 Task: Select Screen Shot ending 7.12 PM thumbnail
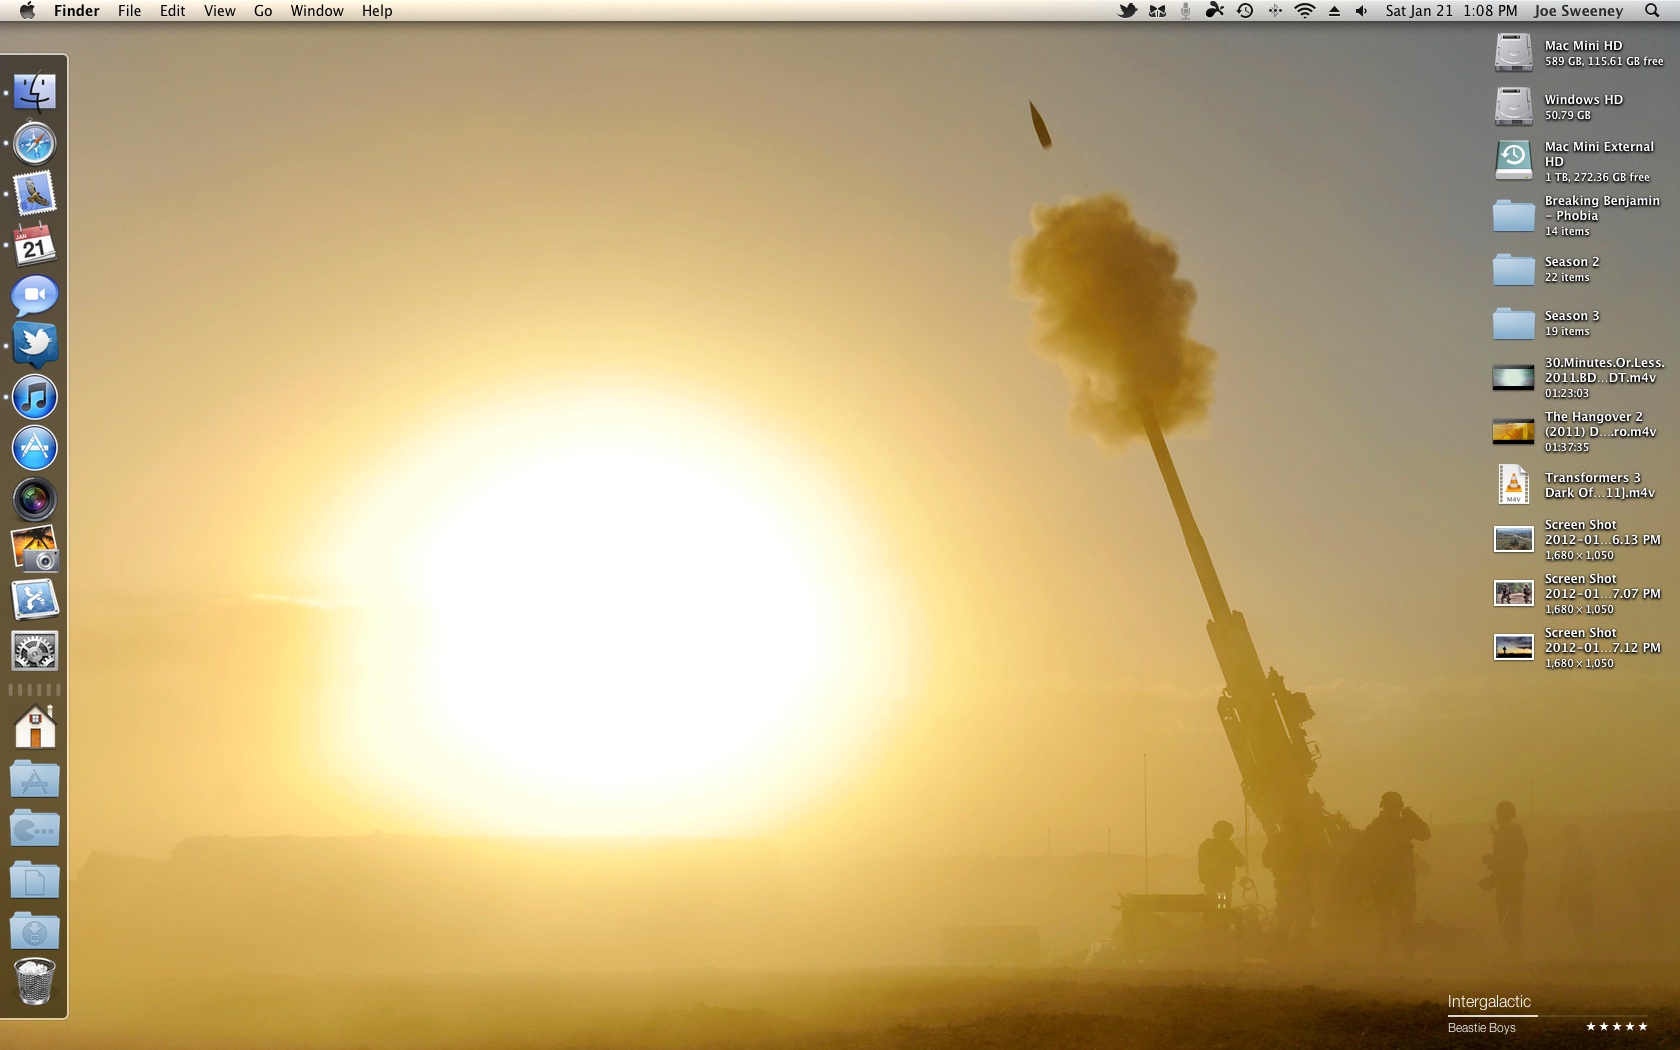pos(1513,647)
